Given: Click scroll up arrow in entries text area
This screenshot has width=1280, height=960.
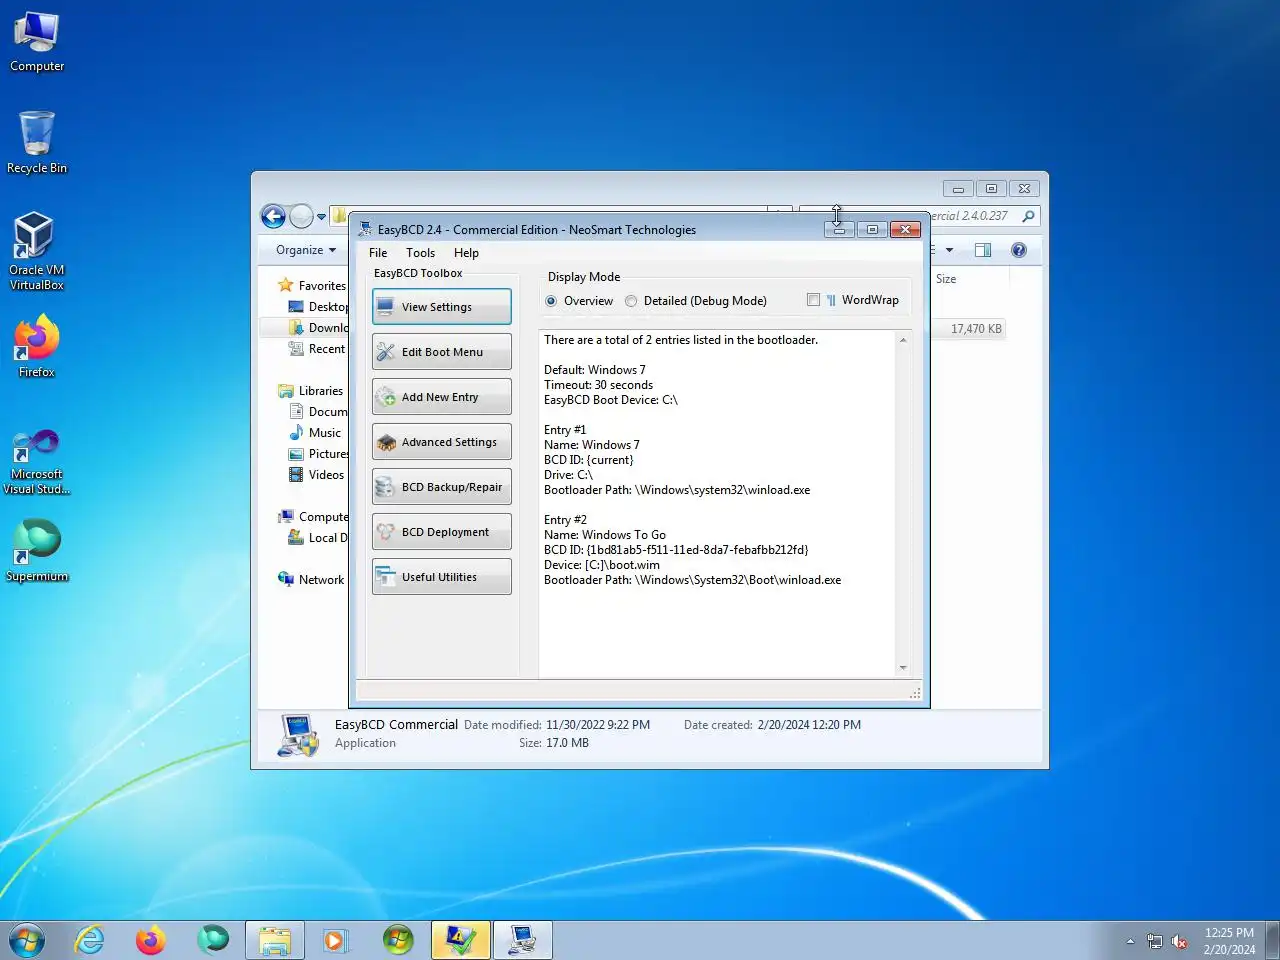Looking at the screenshot, I should 903,341.
